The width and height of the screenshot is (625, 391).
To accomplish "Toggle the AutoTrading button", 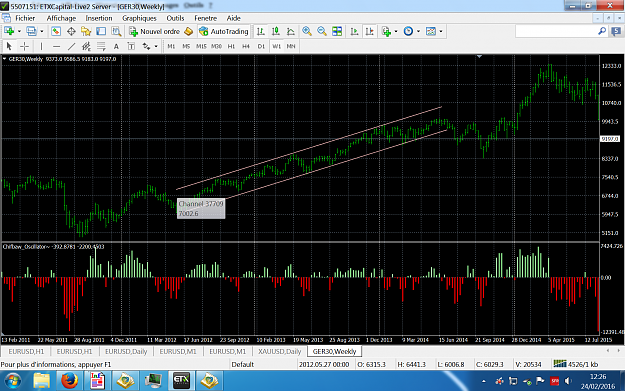I will (x=224, y=31).
